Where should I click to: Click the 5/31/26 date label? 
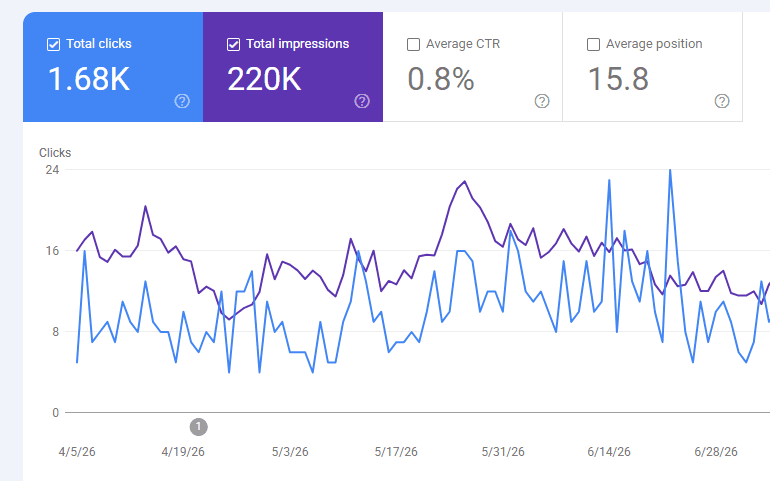click(x=503, y=452)
